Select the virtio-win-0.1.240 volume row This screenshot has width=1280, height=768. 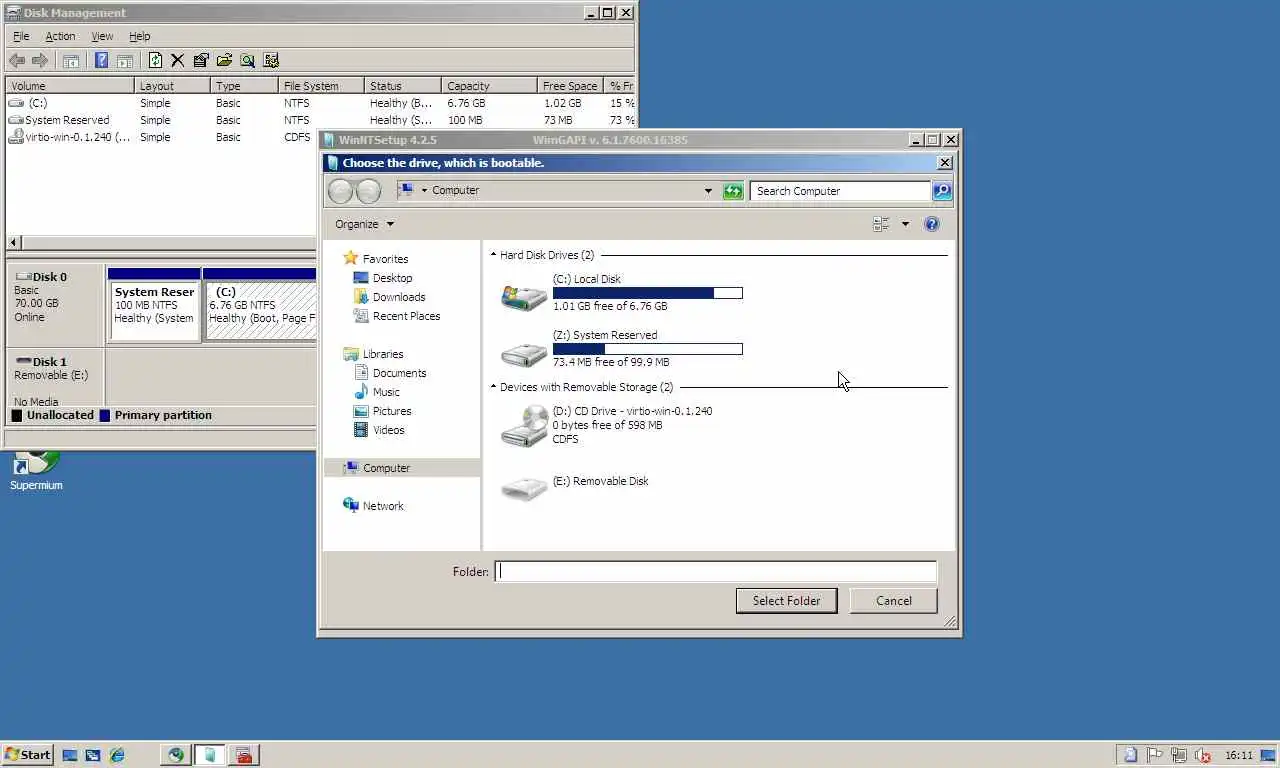coord(162,137)
